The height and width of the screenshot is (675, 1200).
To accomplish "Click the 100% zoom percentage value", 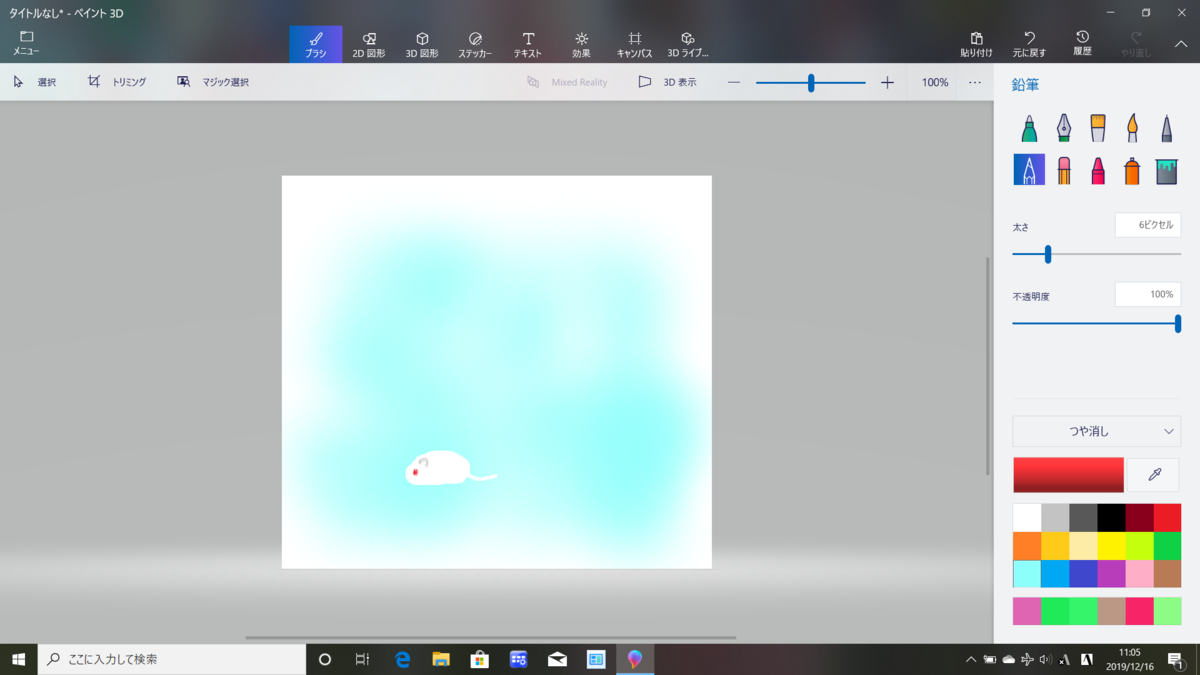I will tap(935, 82).
